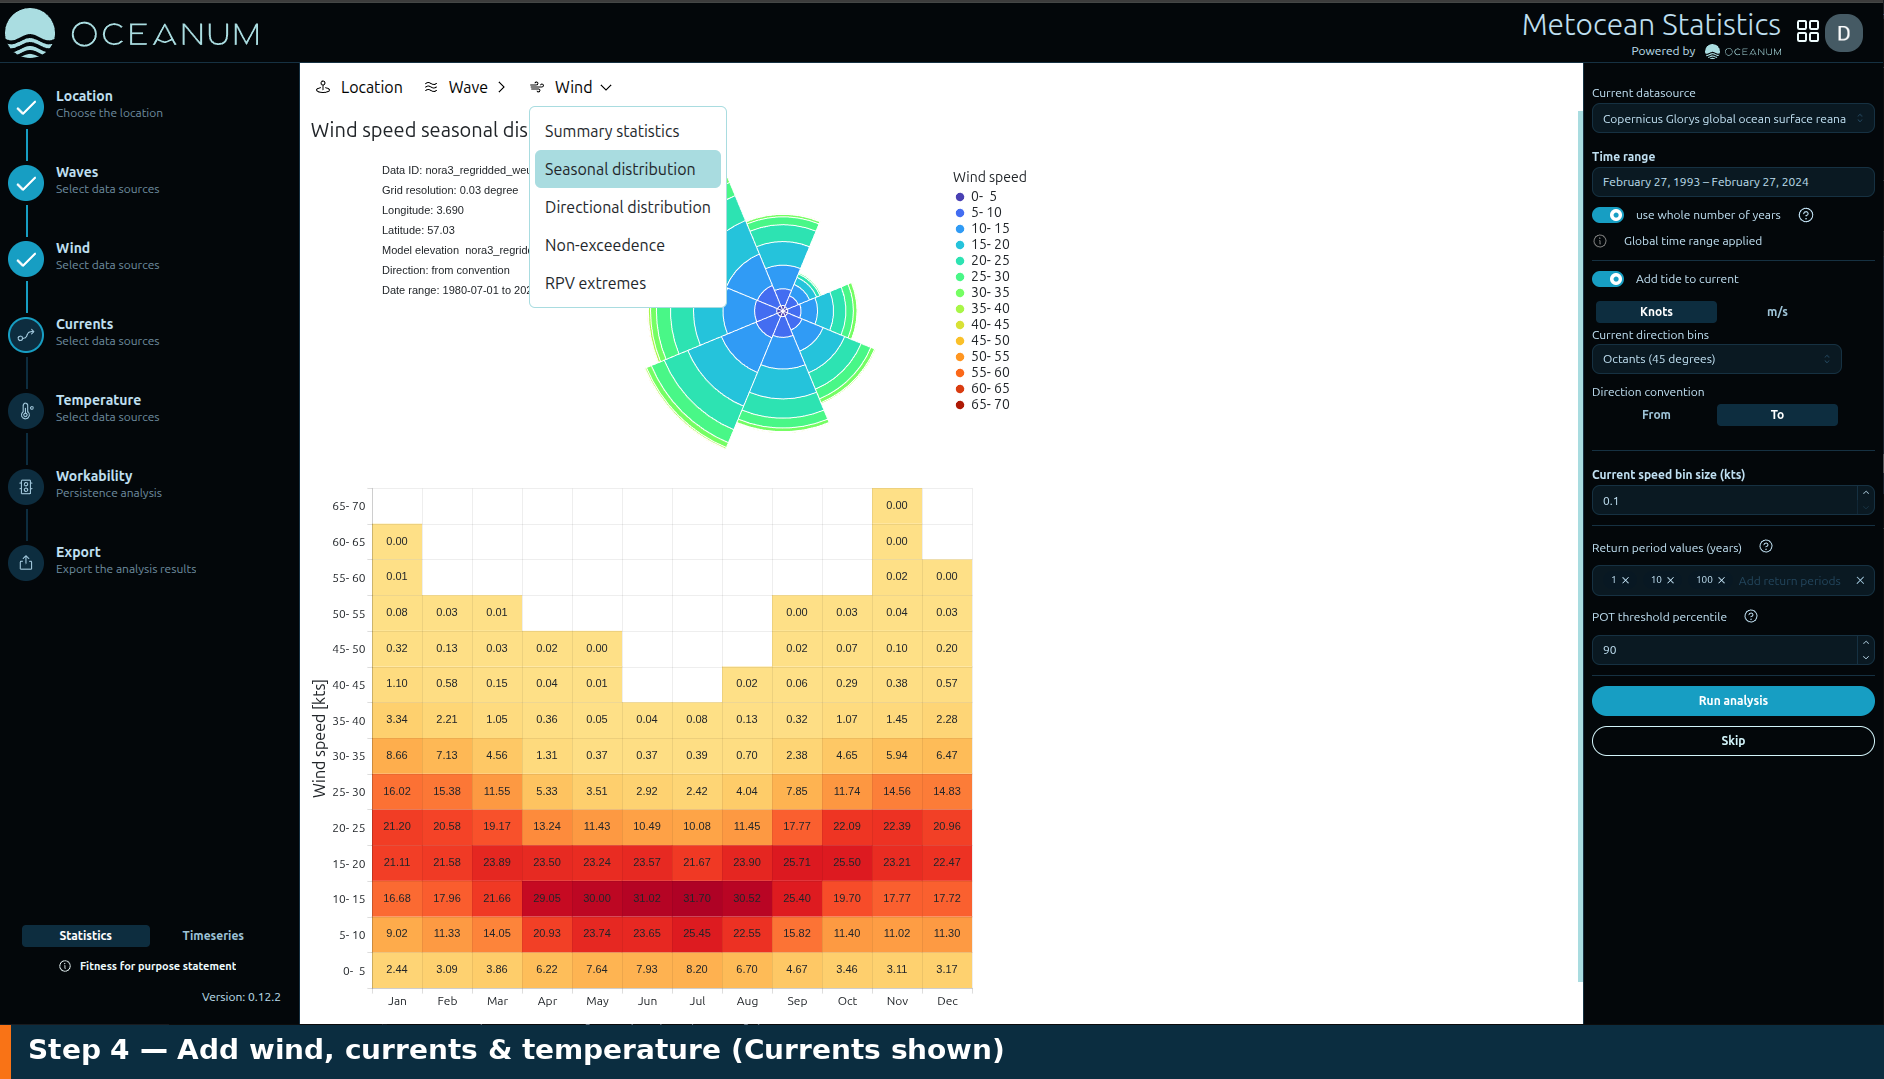Viewport: 1884px width, 1079px height.
Task: Click the Wind step checkmark icon
Action: [x=26, y=258]
